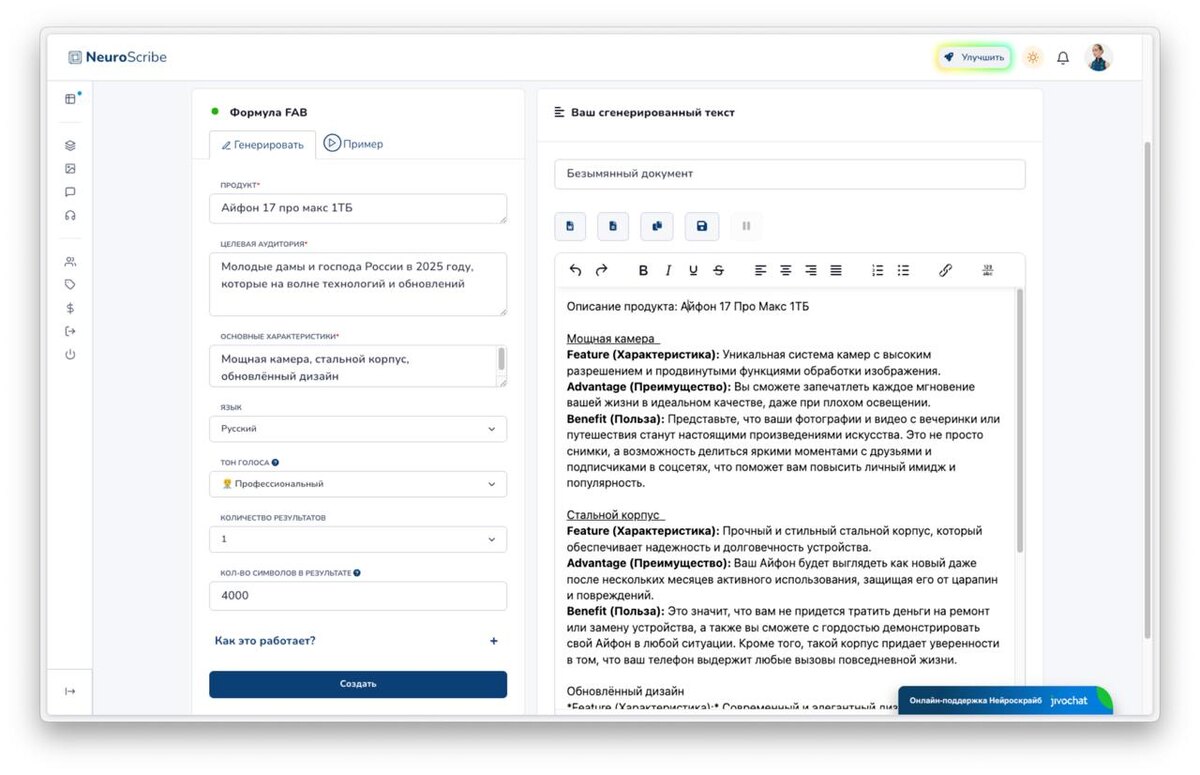Expand the Как это работает section

(x=358, y=640)
